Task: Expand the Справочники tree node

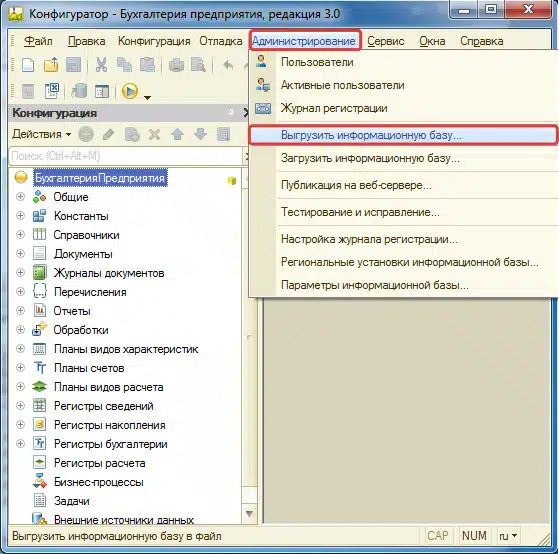Action: click(21, 235)
